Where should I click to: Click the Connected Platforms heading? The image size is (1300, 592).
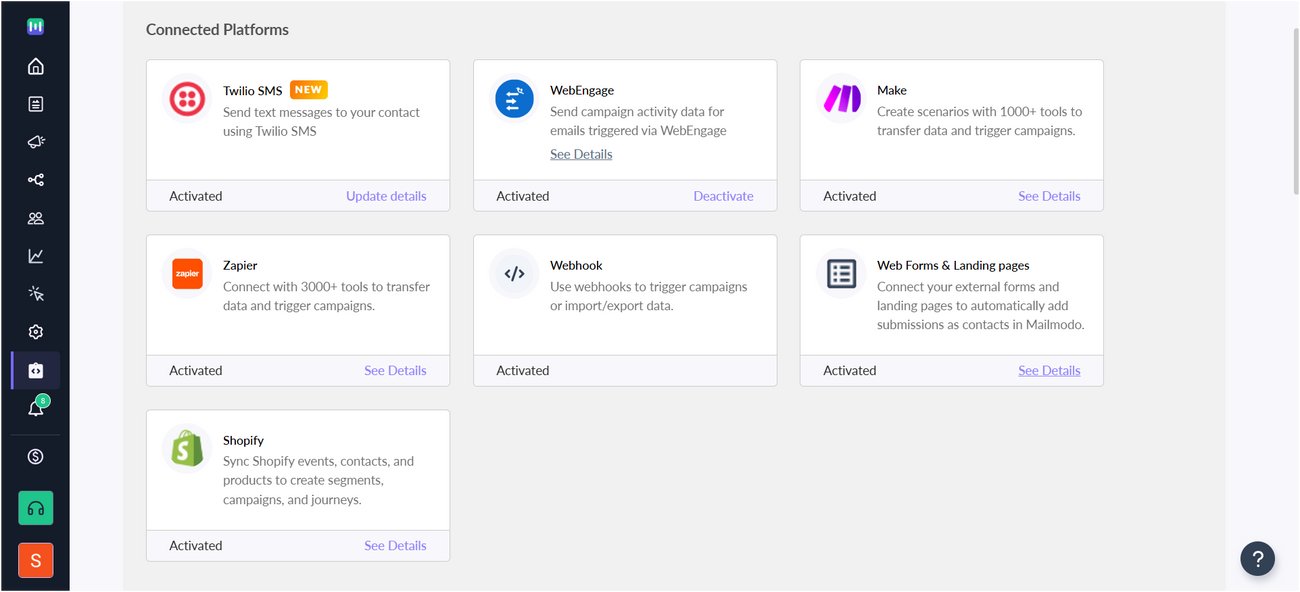[217, 29]
